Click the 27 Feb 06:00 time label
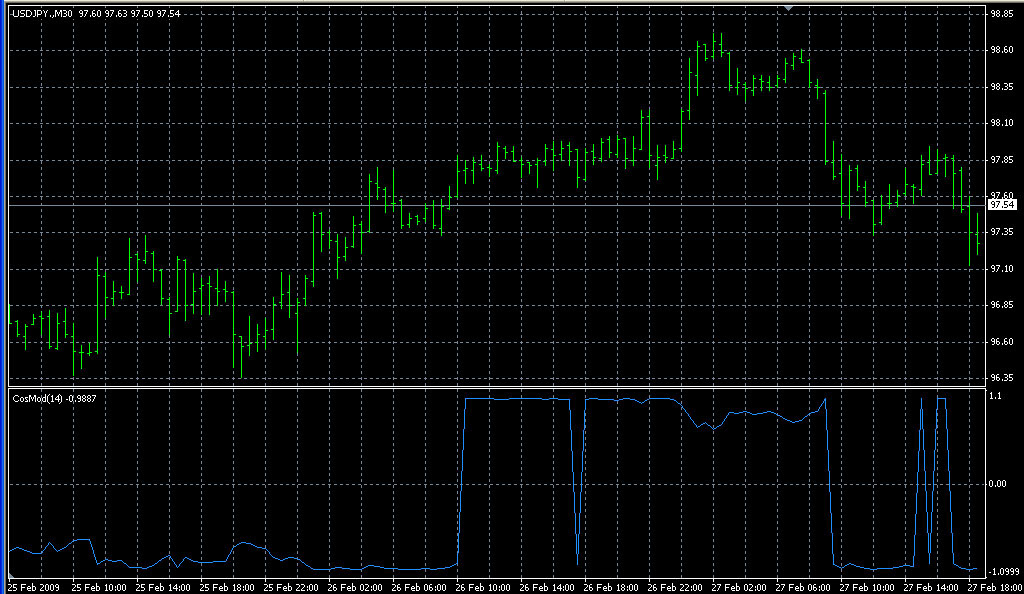The image size is (1024, 594). coord(803,587)
